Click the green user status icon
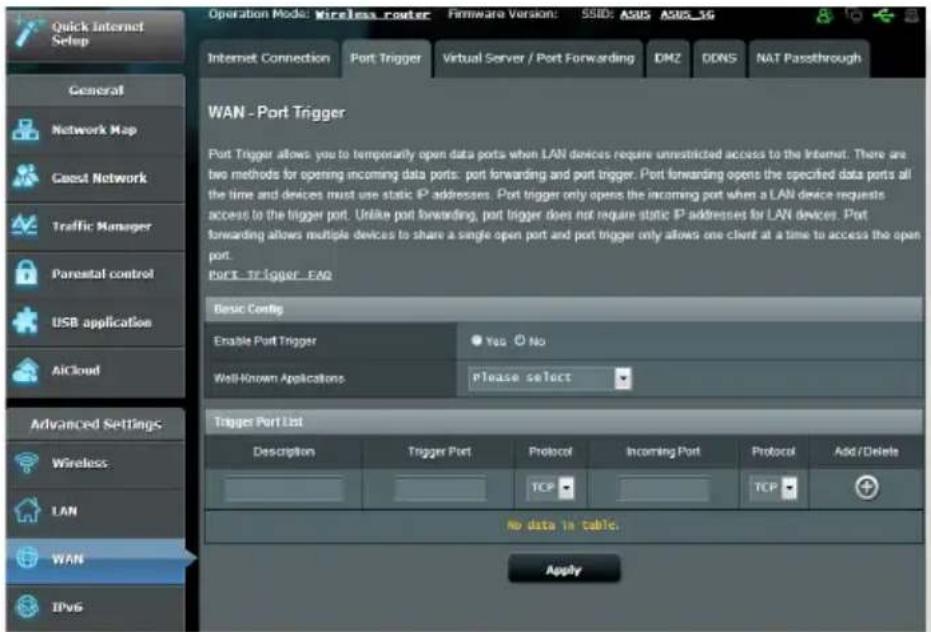The height and width of the screenshot is (632, 931). tap(824, 15)
